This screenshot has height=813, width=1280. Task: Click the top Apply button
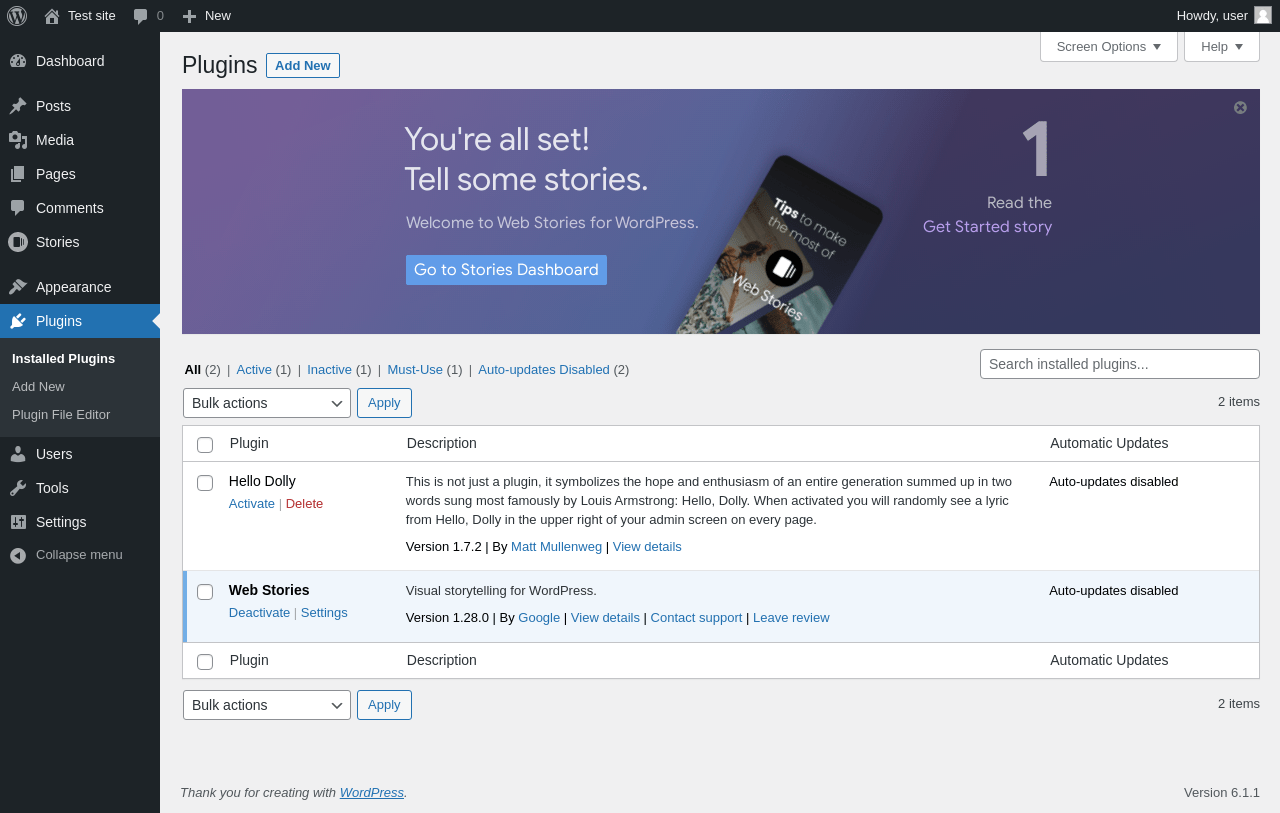(x=384, y=403)
